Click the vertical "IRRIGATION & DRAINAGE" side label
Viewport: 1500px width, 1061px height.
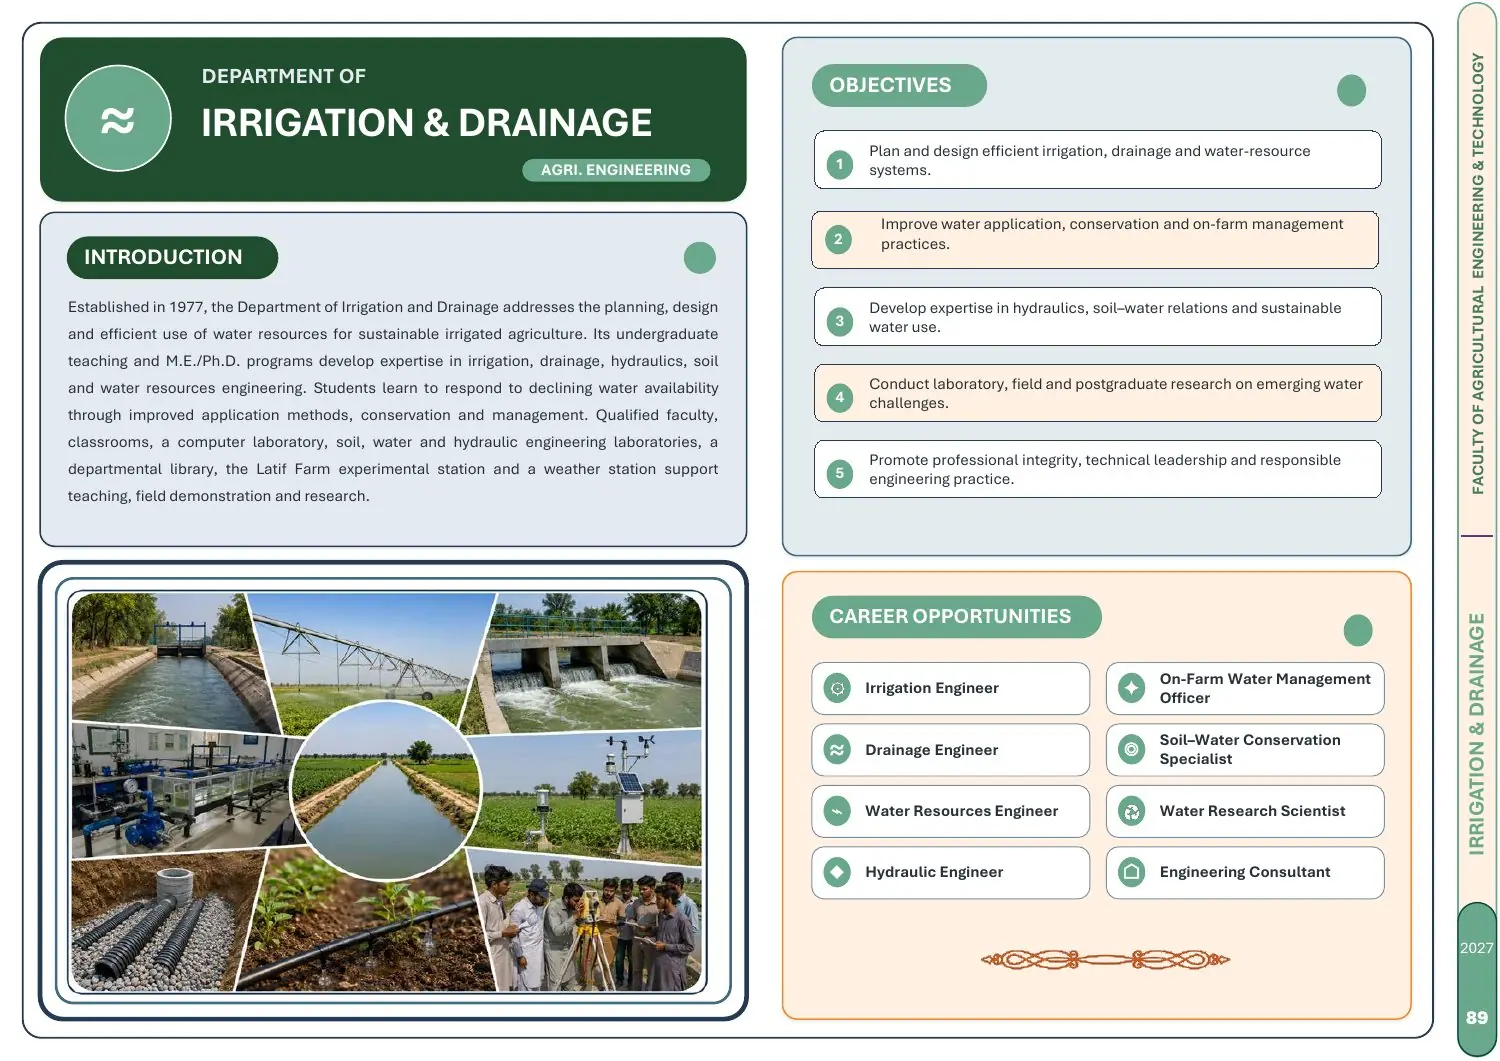(x=1477, y=734)
